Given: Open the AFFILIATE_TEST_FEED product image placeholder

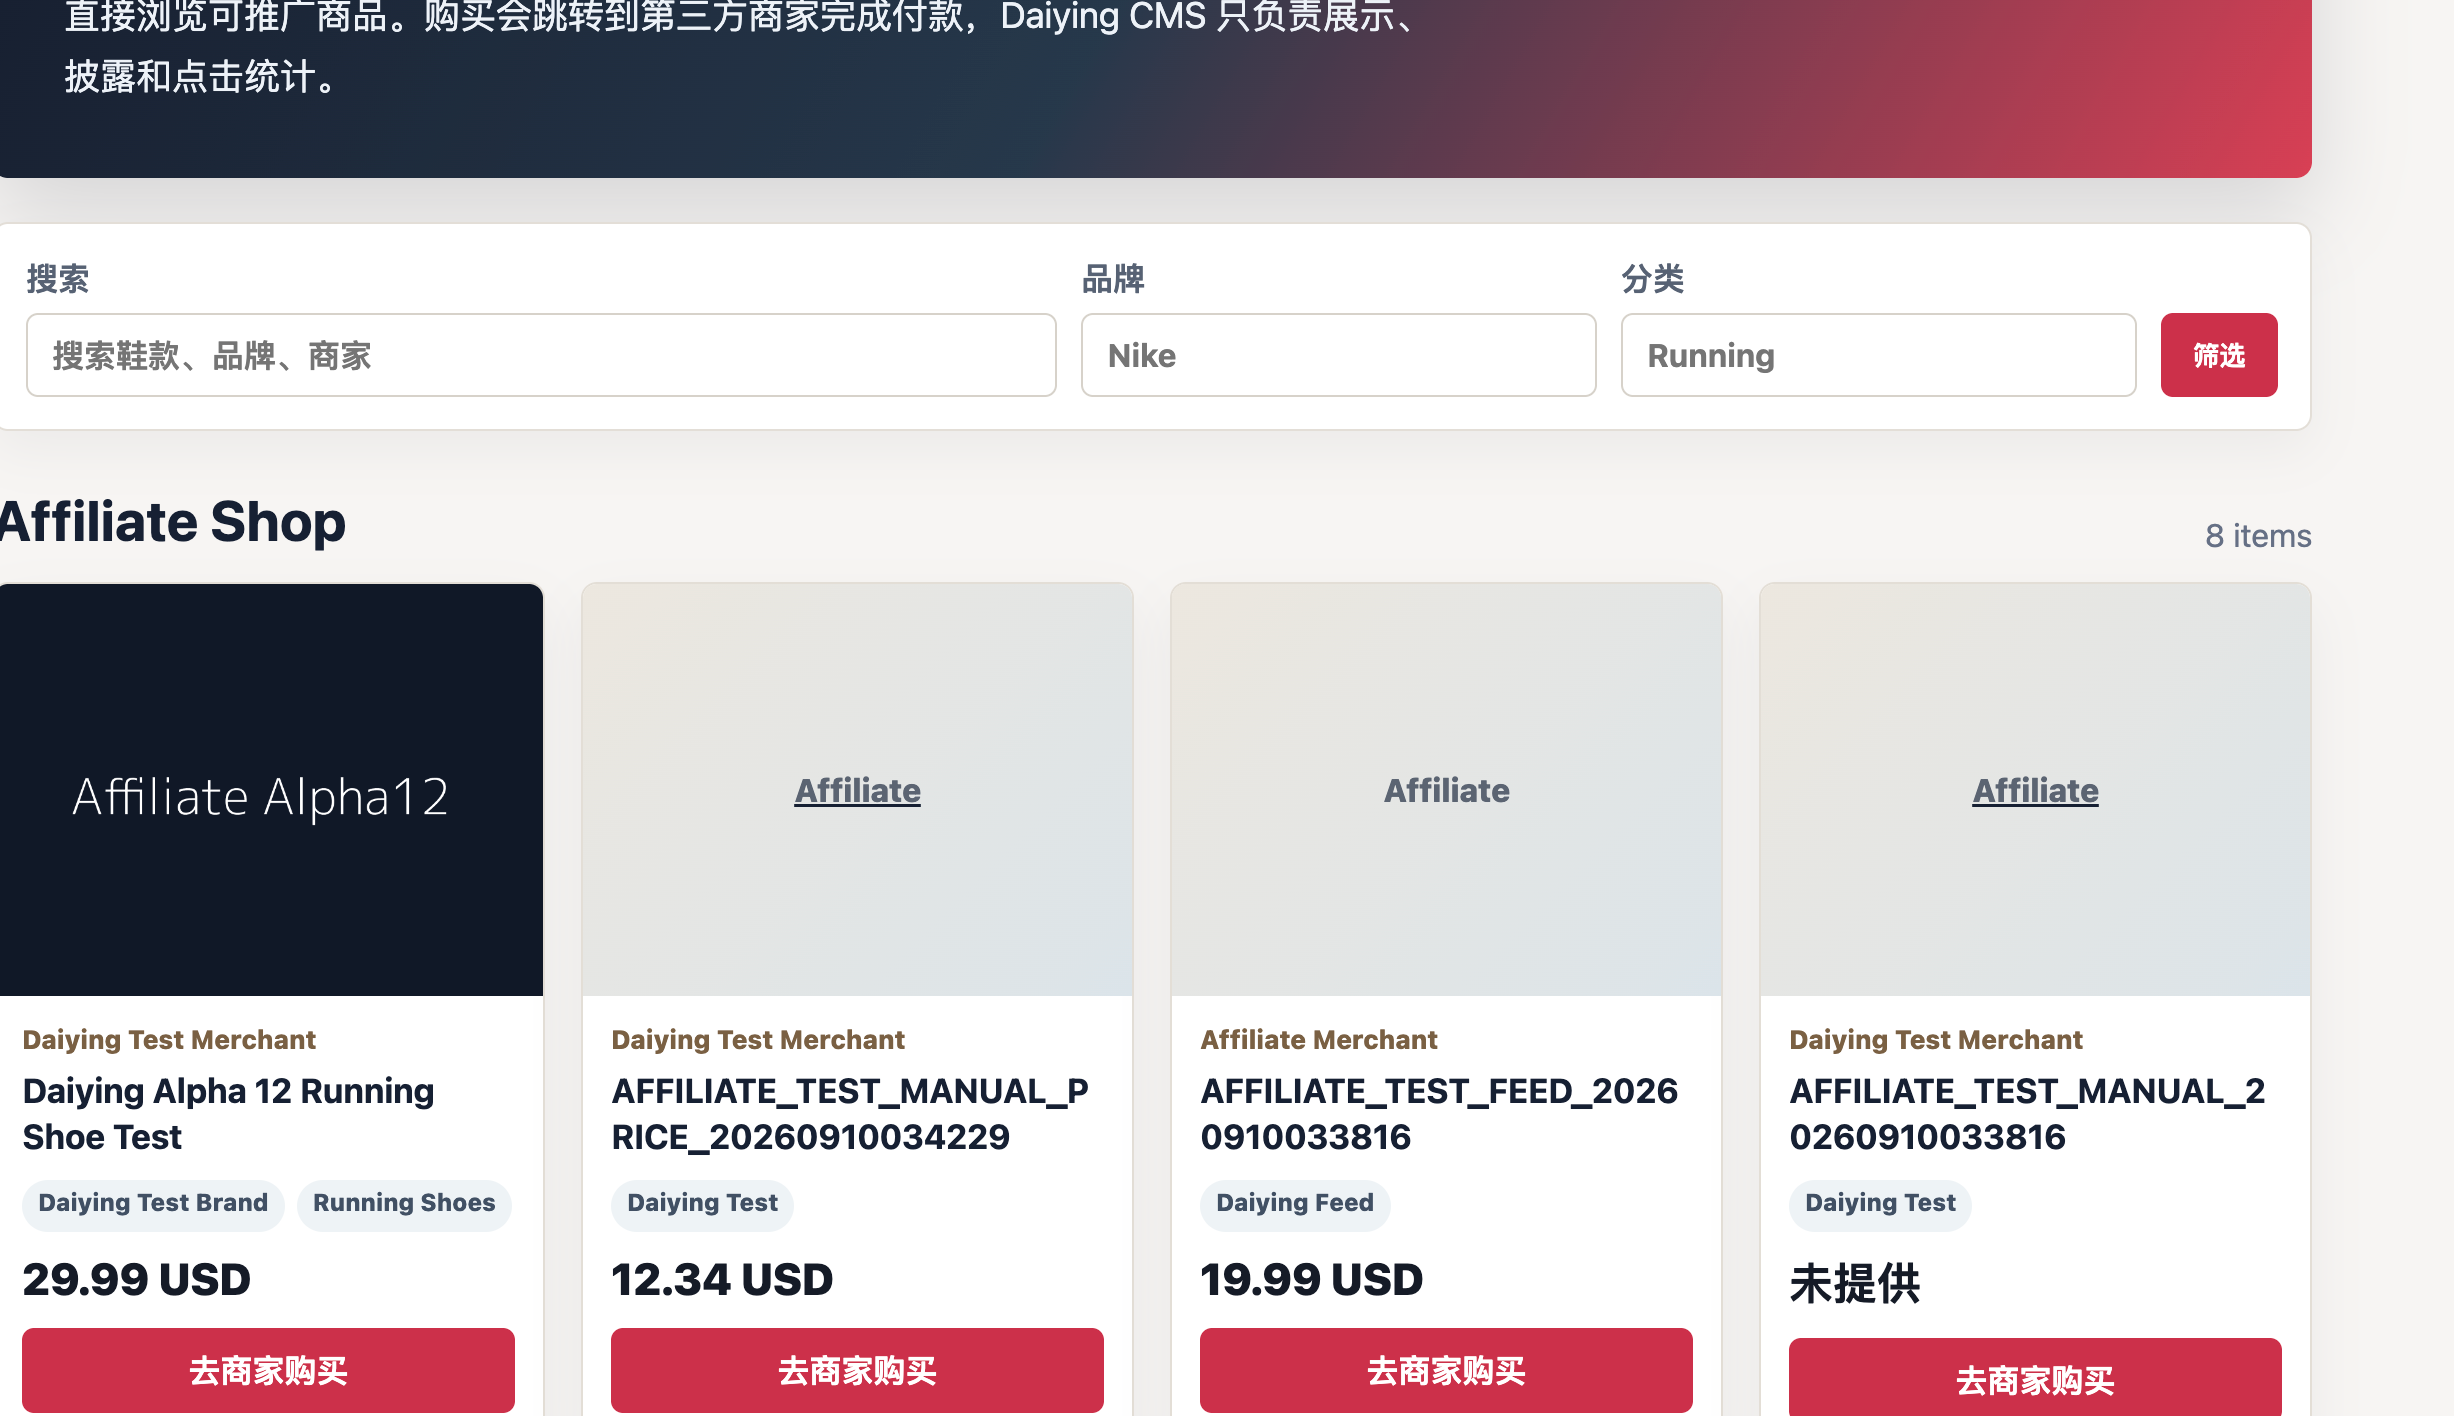Looking at the screenshot, I should tap(1446, 791).
